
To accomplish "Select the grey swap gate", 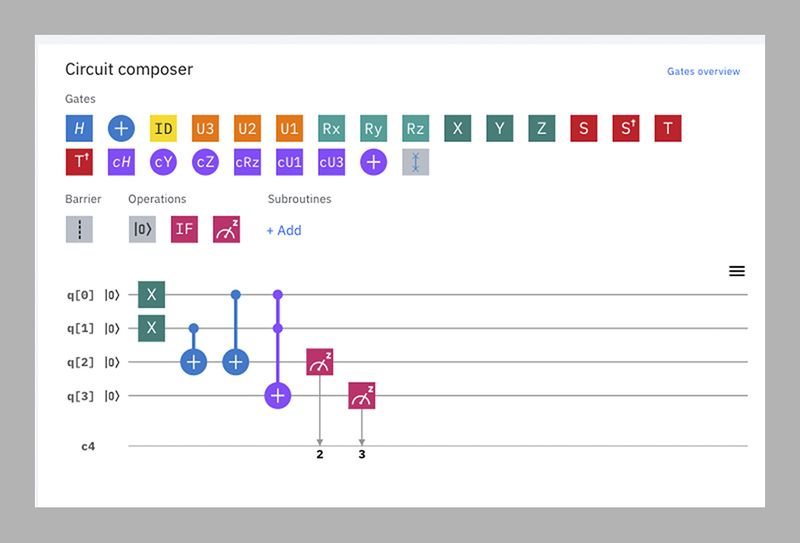I will (x=415, y=162).
